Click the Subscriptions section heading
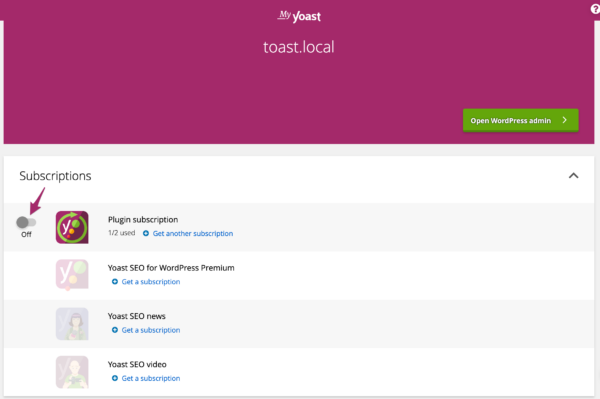This screenshot has width=600, height=399. click(x=55, y=176)
